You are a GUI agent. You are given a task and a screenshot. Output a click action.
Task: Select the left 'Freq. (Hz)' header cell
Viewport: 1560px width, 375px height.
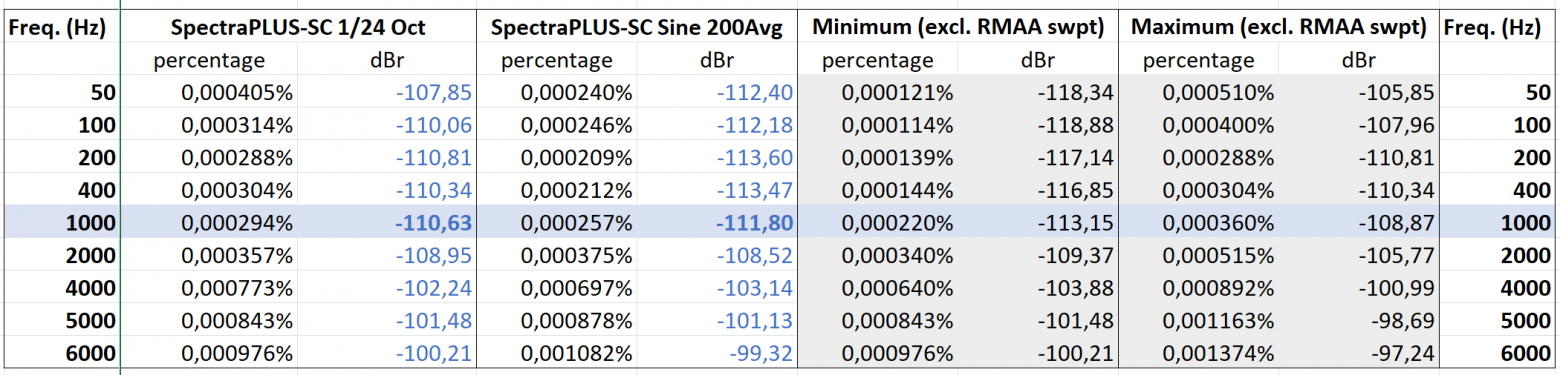59,28
